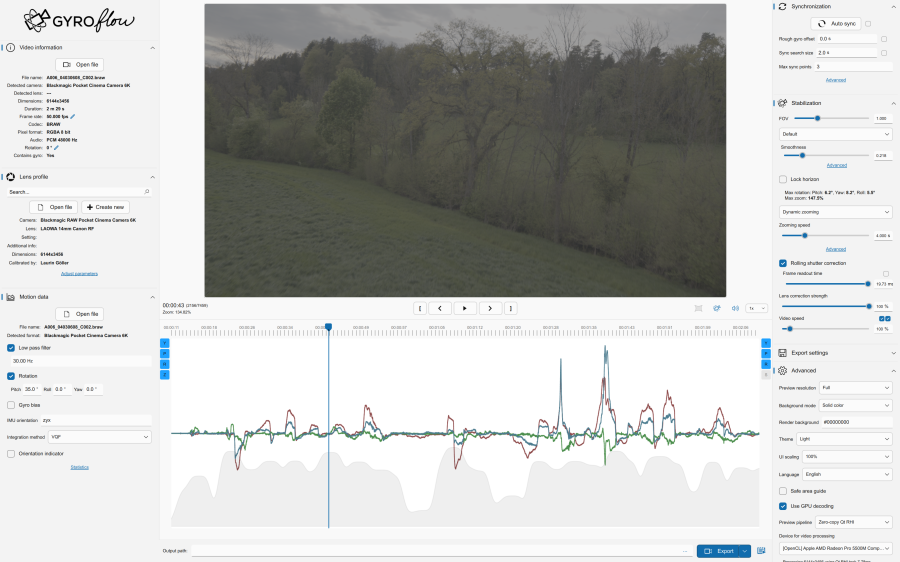Go to the previous frame
The height and width of the screenshot is (562, 900).
(x=440, y=308)
